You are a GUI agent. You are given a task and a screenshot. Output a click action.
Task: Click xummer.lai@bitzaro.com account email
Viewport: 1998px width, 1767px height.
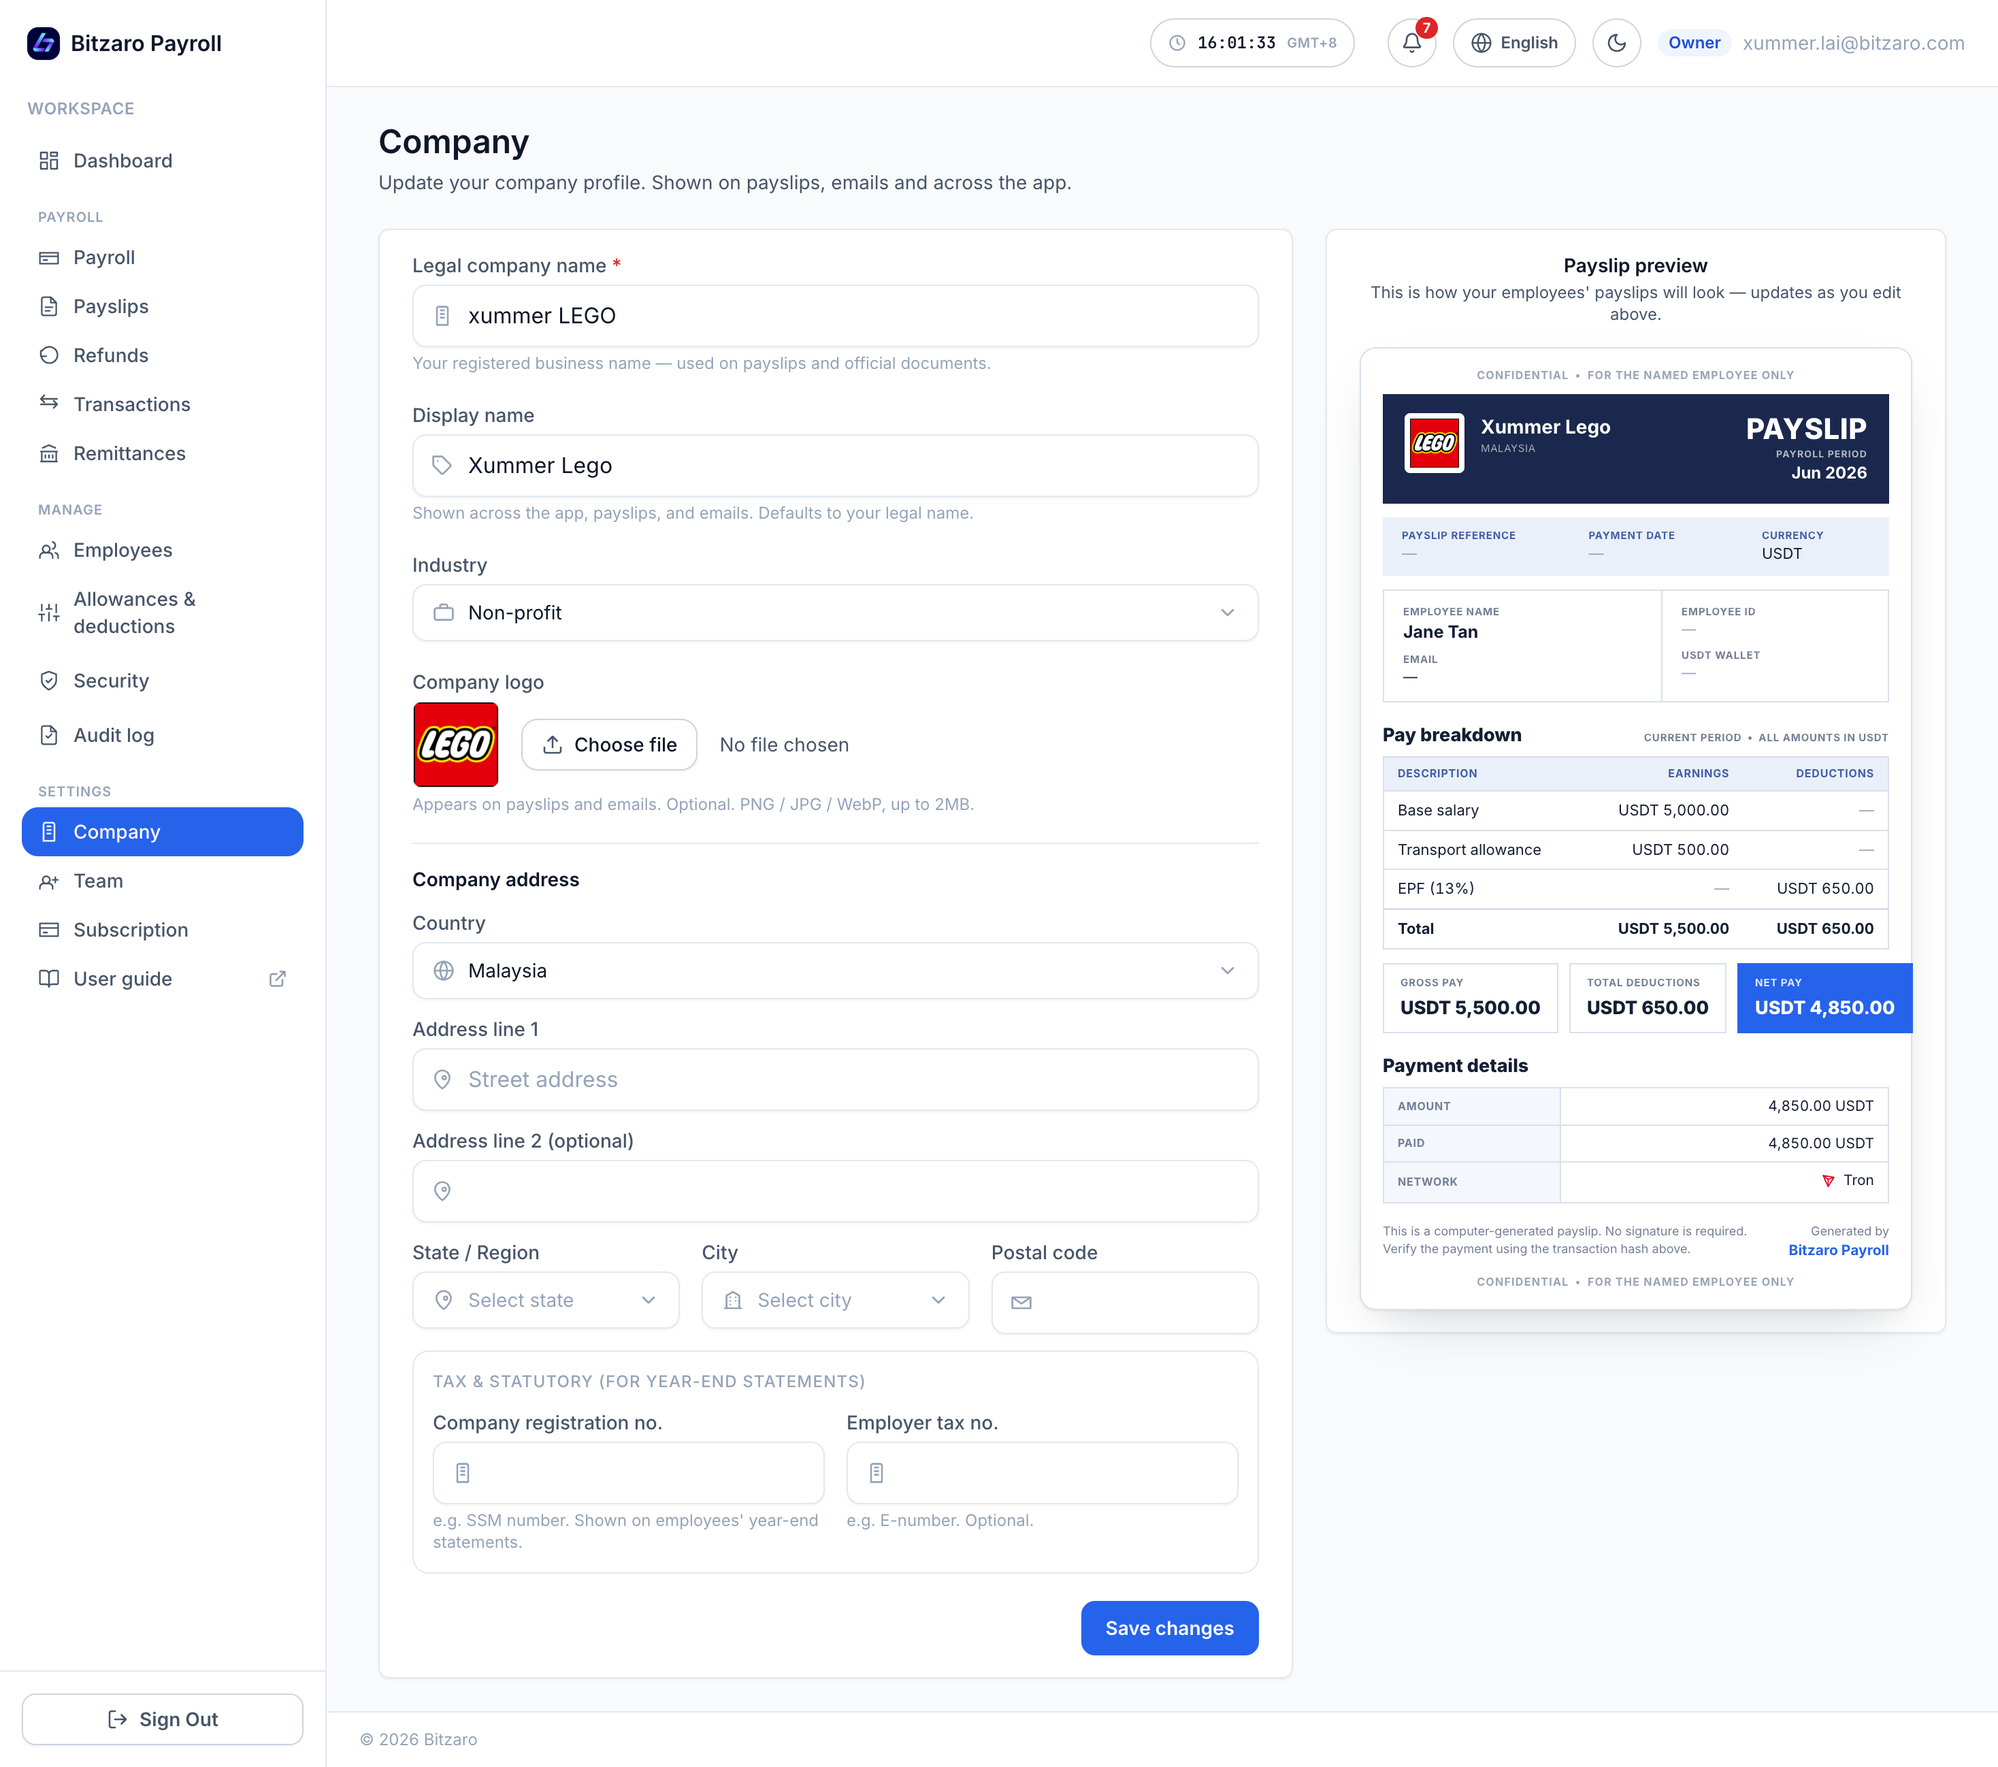pyautogui.click(x=1853, y=43)
